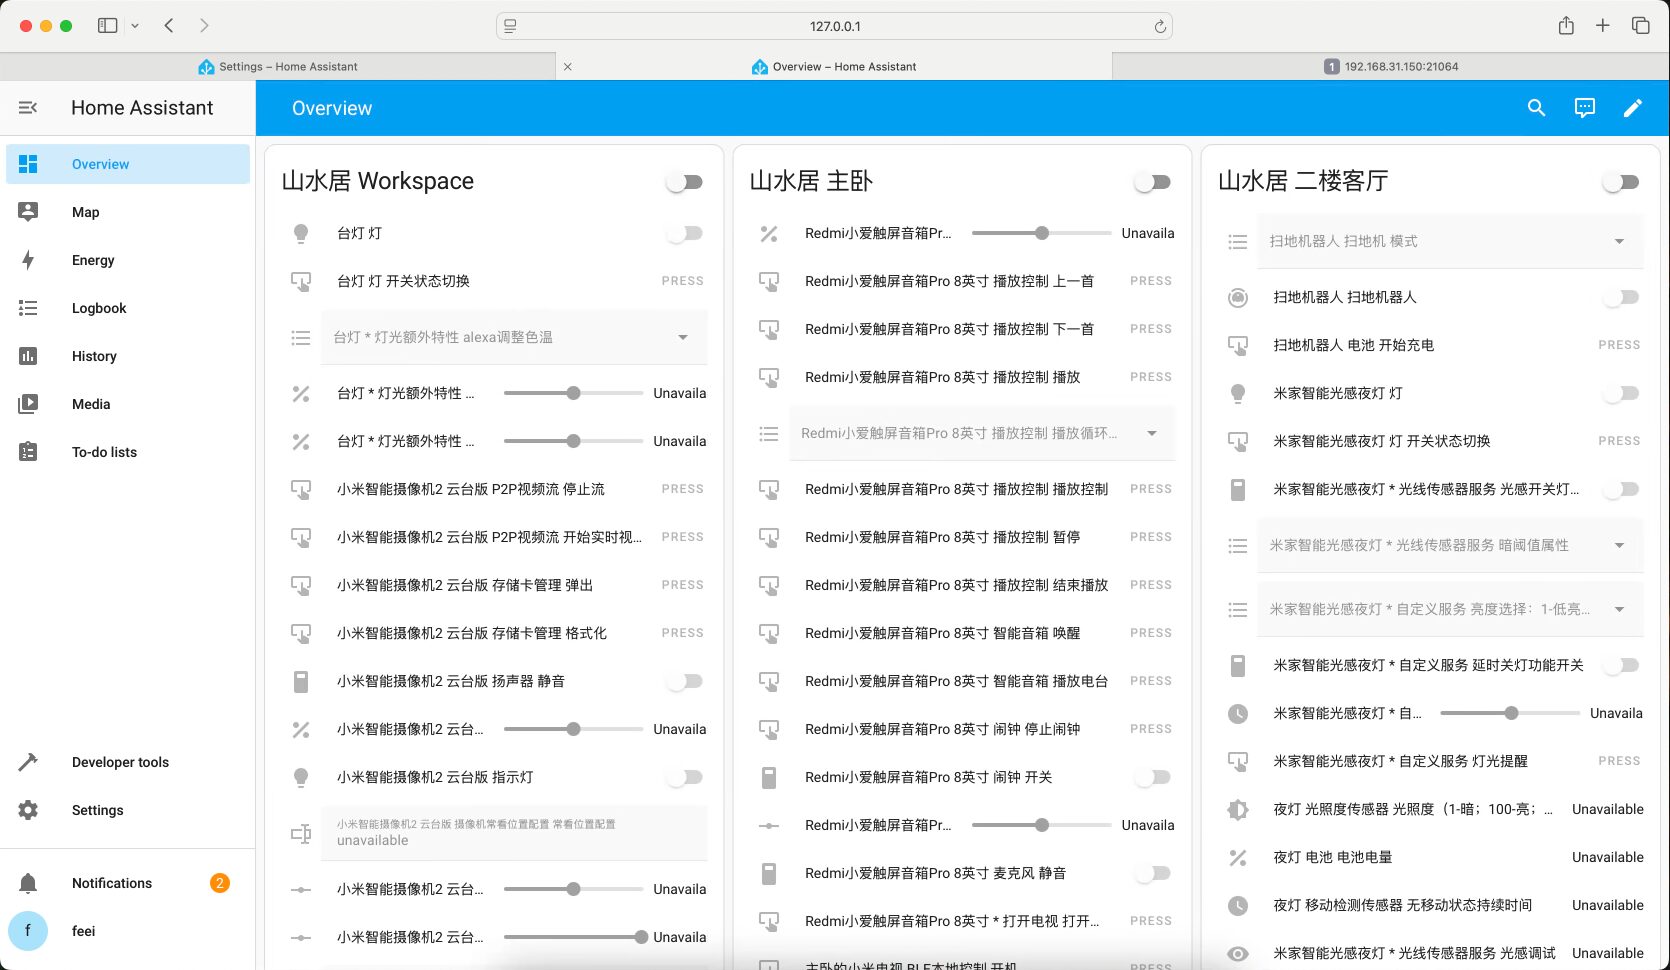Click the Map icon in the sidebar
This screenshot has width=1670, height=970.
coord(28,212)
